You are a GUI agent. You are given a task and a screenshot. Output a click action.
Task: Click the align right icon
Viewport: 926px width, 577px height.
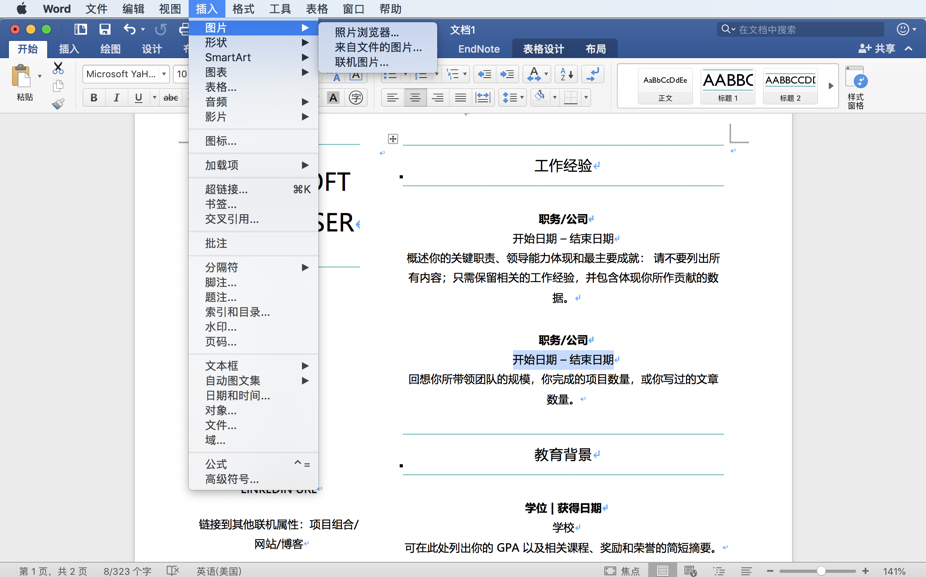(438, 97)
